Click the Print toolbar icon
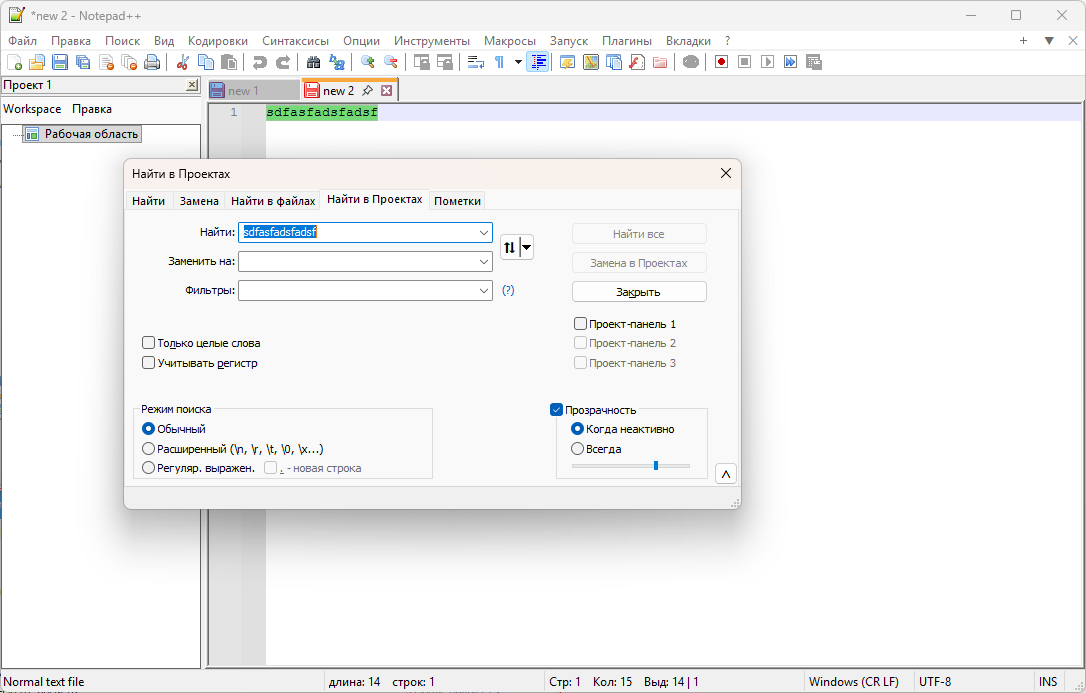1086x693 pixels. coord(152,62)
